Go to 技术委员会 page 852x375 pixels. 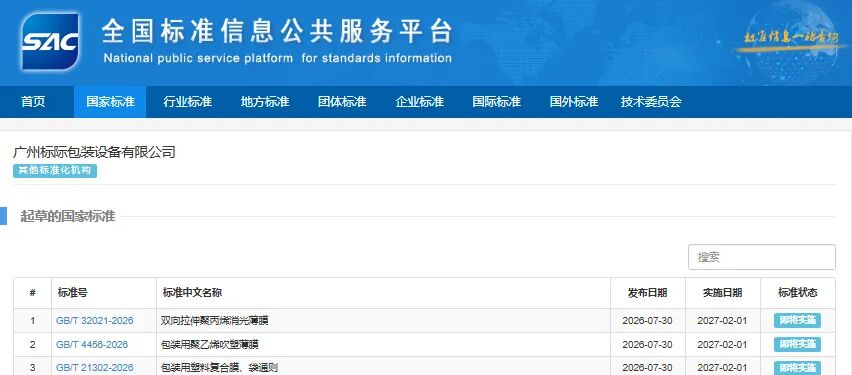[651, 102]
